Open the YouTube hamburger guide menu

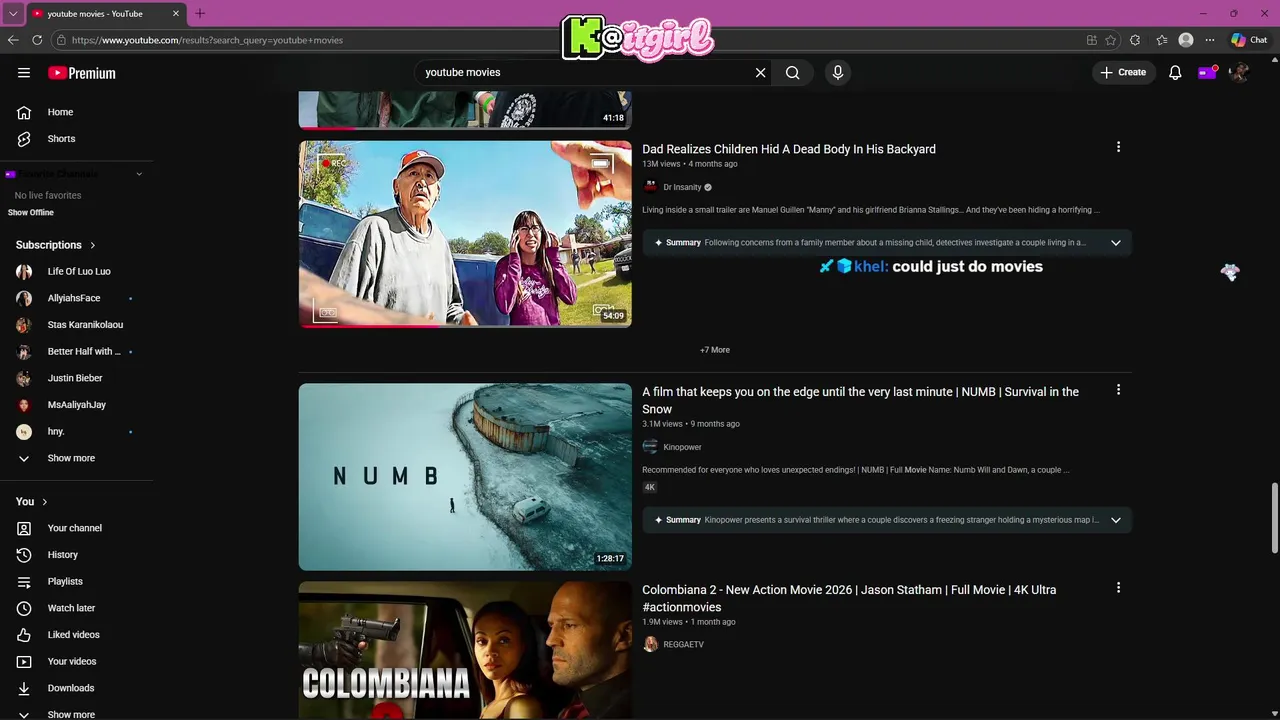point(24,73)
